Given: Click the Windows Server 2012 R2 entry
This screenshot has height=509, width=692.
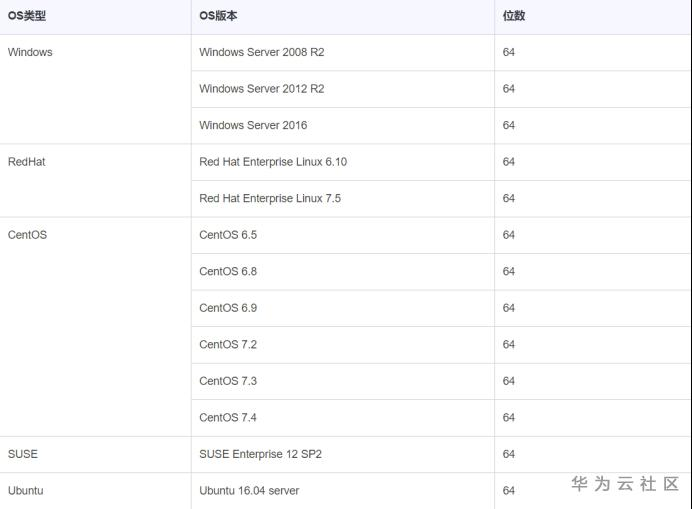Looking at the screenshot, I should click(x=261, y=89).
